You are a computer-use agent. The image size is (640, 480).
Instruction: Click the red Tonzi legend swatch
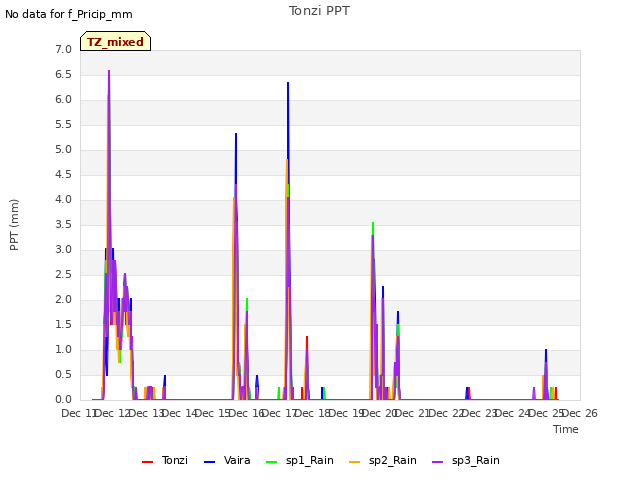[147, 462]
